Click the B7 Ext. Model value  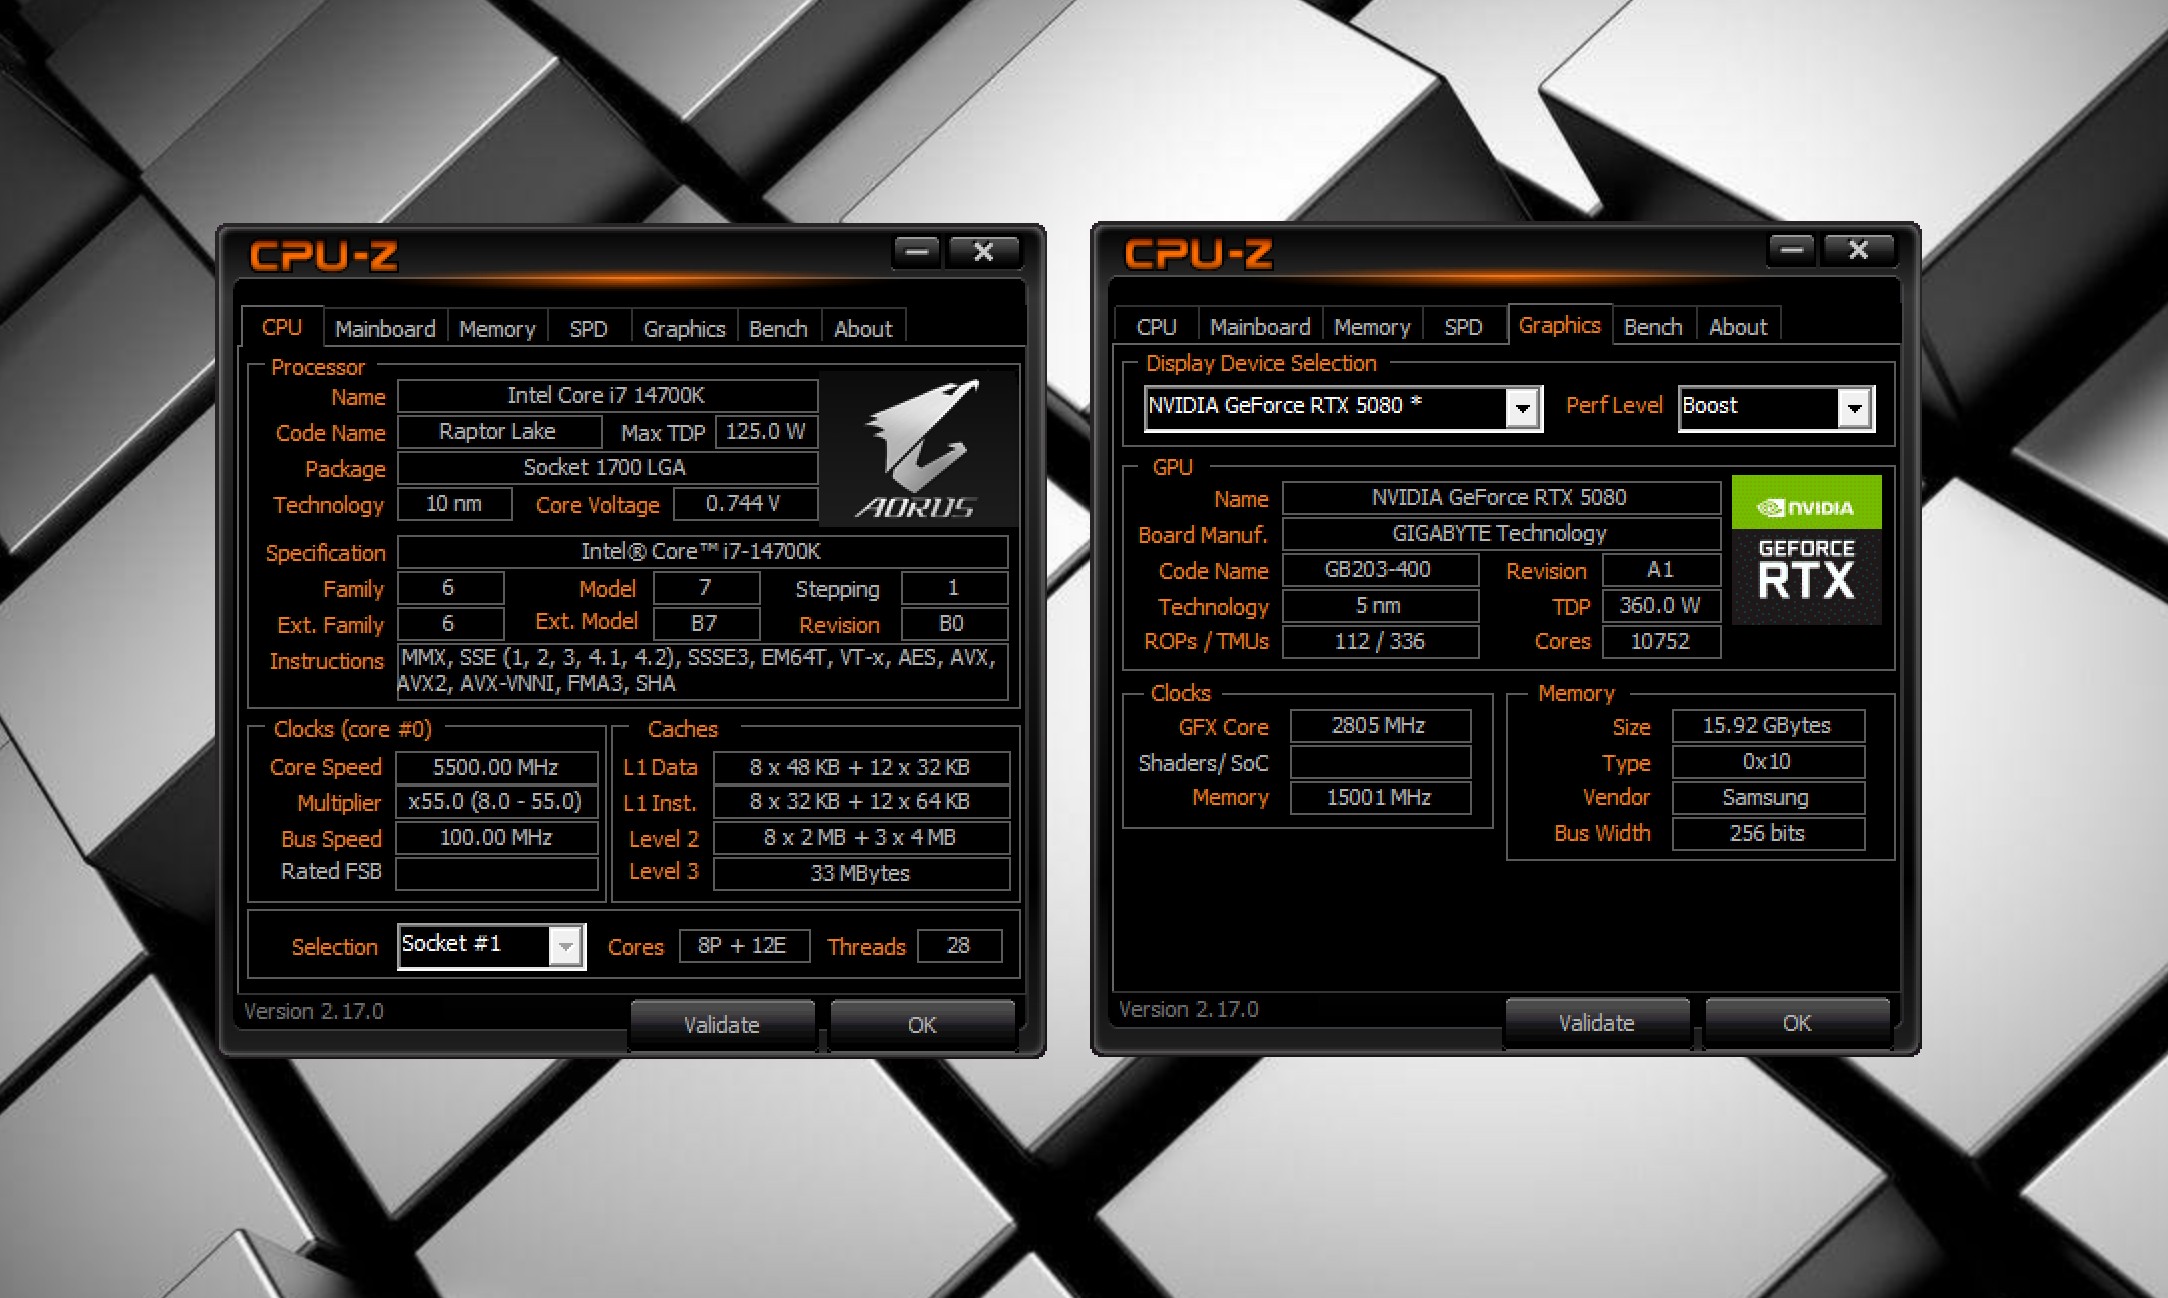[706, 624]
